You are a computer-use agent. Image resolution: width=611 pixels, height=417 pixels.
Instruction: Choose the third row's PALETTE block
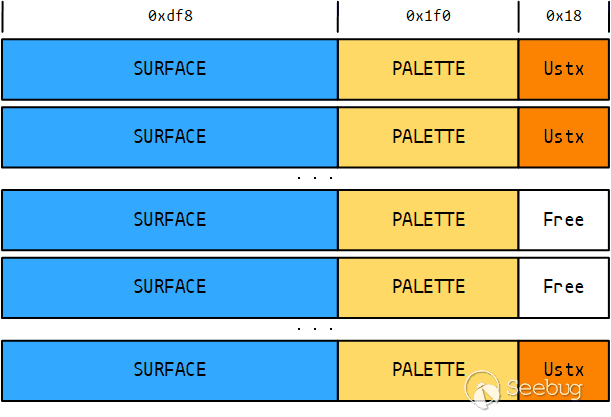[x=428, y=220]
